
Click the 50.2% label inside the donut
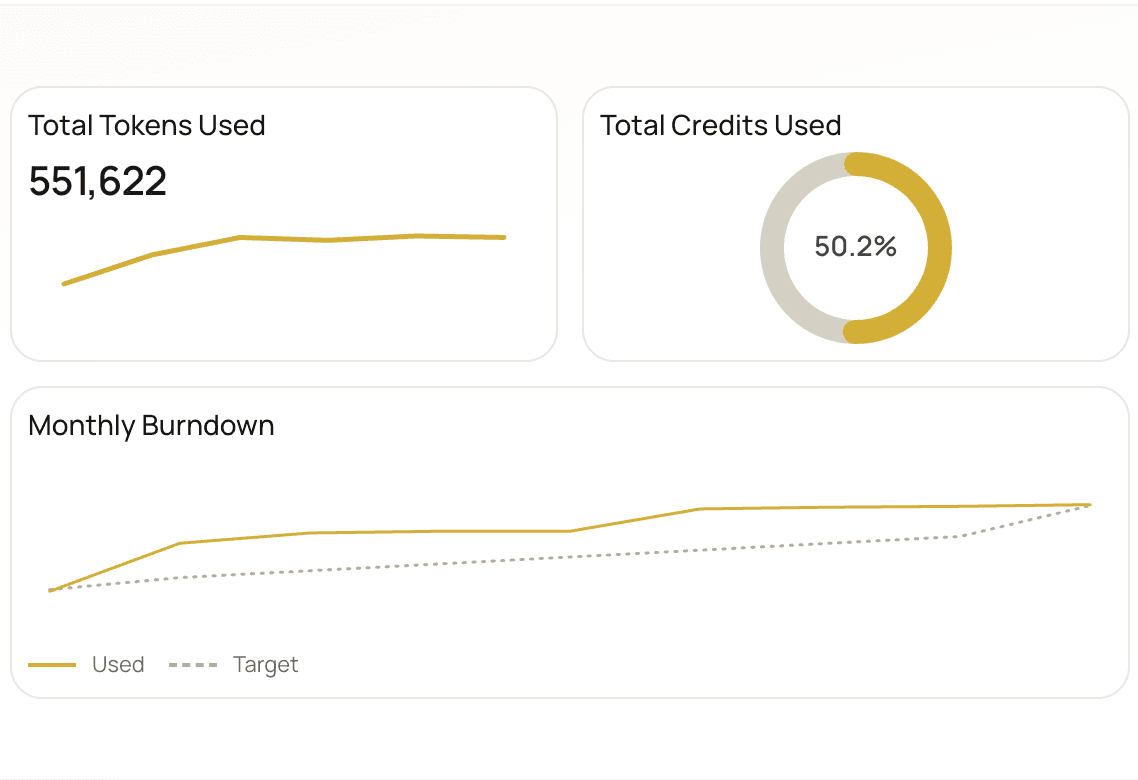[x=856, y=247]
